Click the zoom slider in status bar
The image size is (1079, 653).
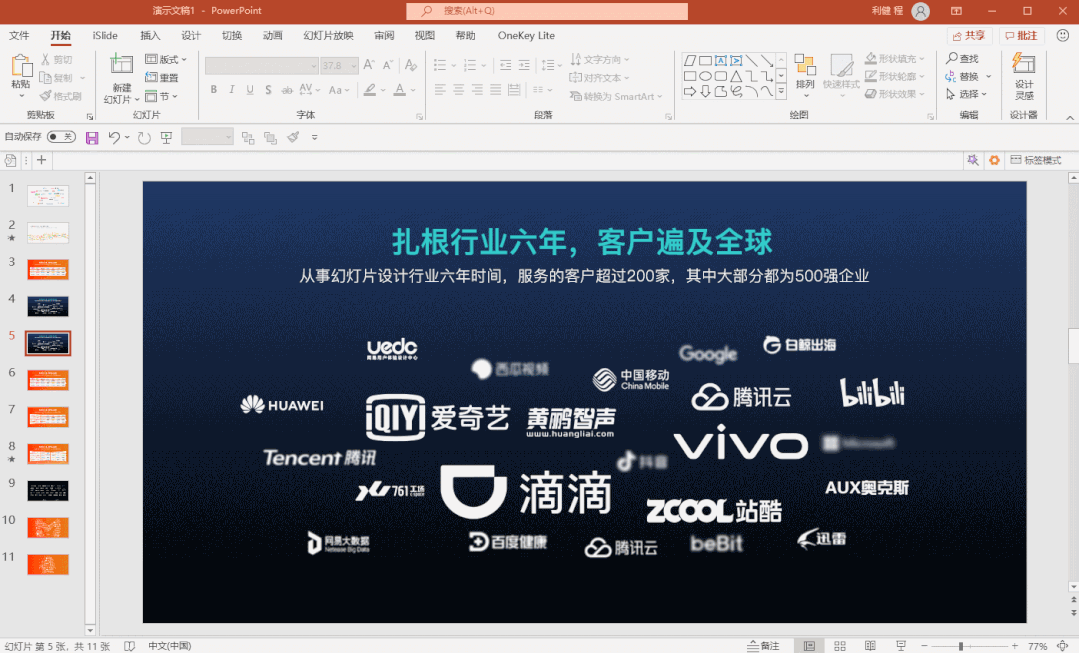961,646
